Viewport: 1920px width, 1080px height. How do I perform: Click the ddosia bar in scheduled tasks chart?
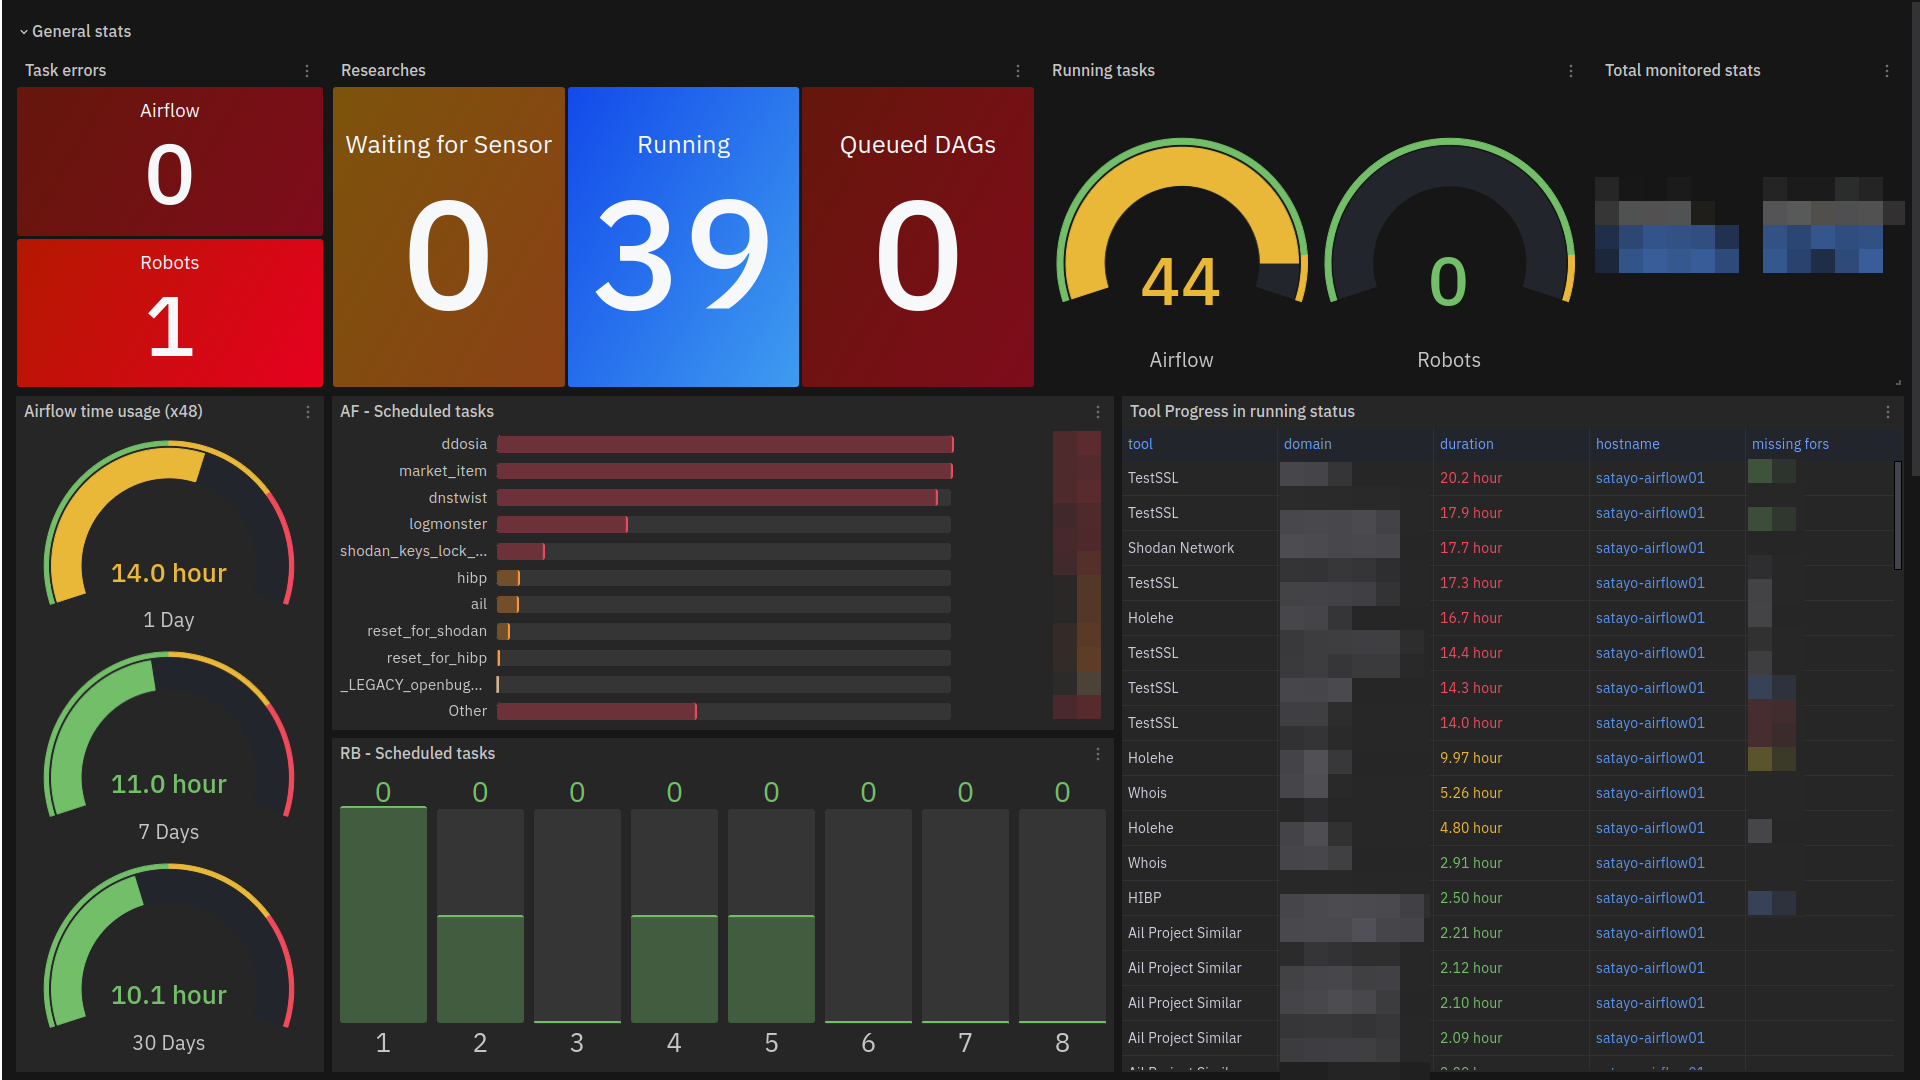pos(725,444)
